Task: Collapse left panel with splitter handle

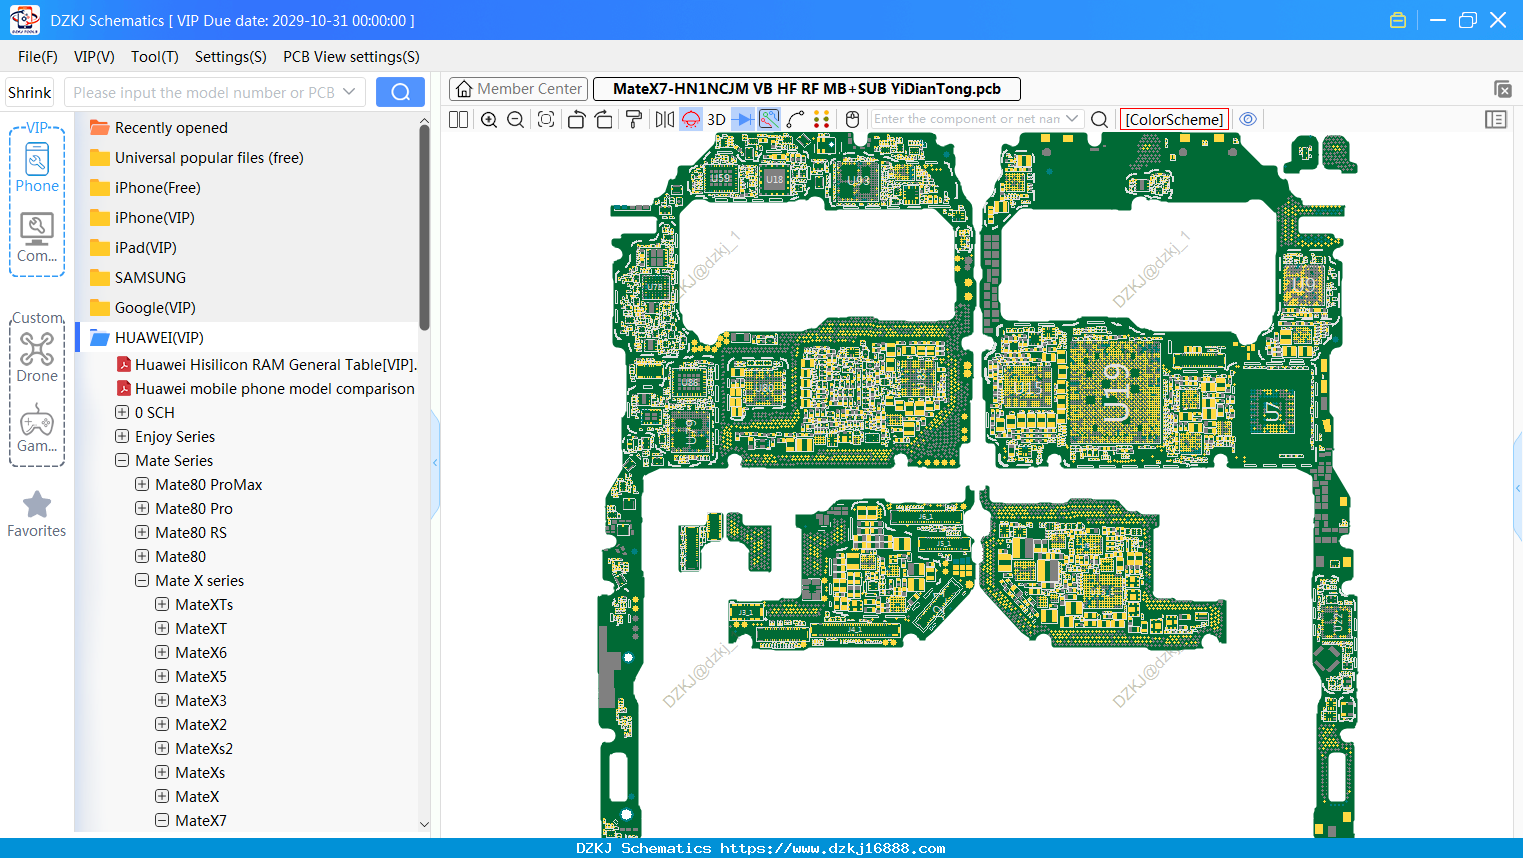Action: click(435, 462)
